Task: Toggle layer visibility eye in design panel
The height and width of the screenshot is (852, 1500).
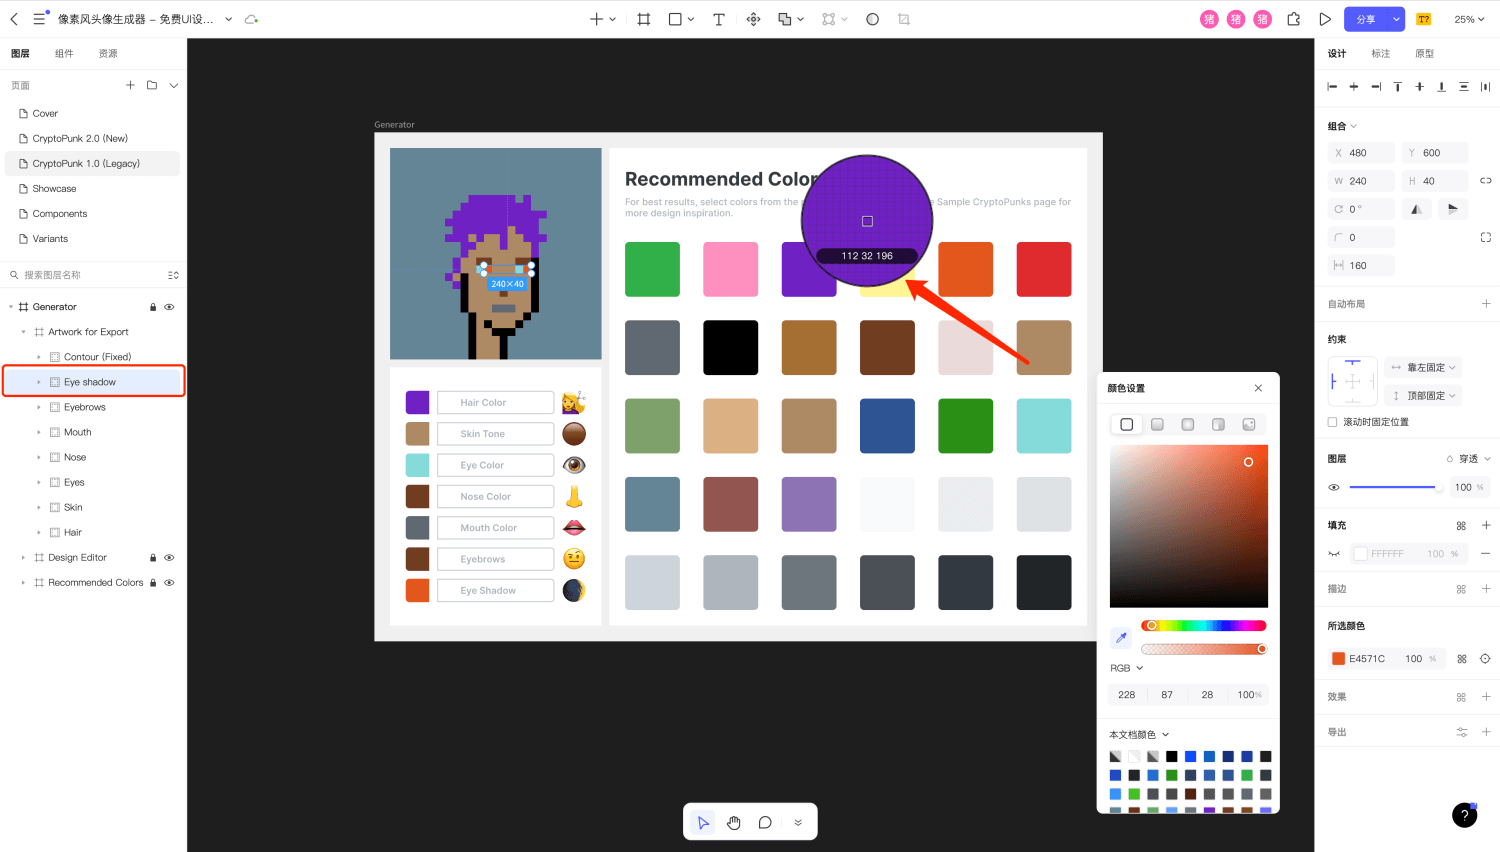Action: tap(1334, 487)
